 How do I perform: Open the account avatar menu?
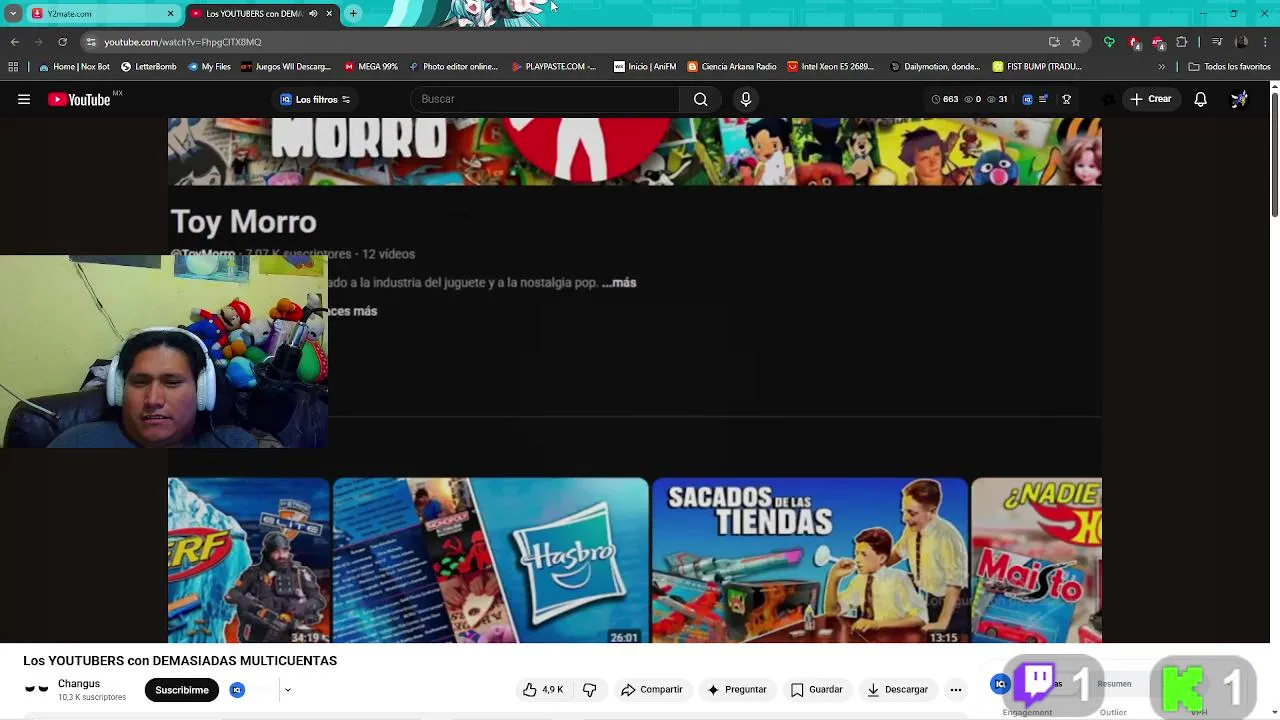[x=1239, y=99]
